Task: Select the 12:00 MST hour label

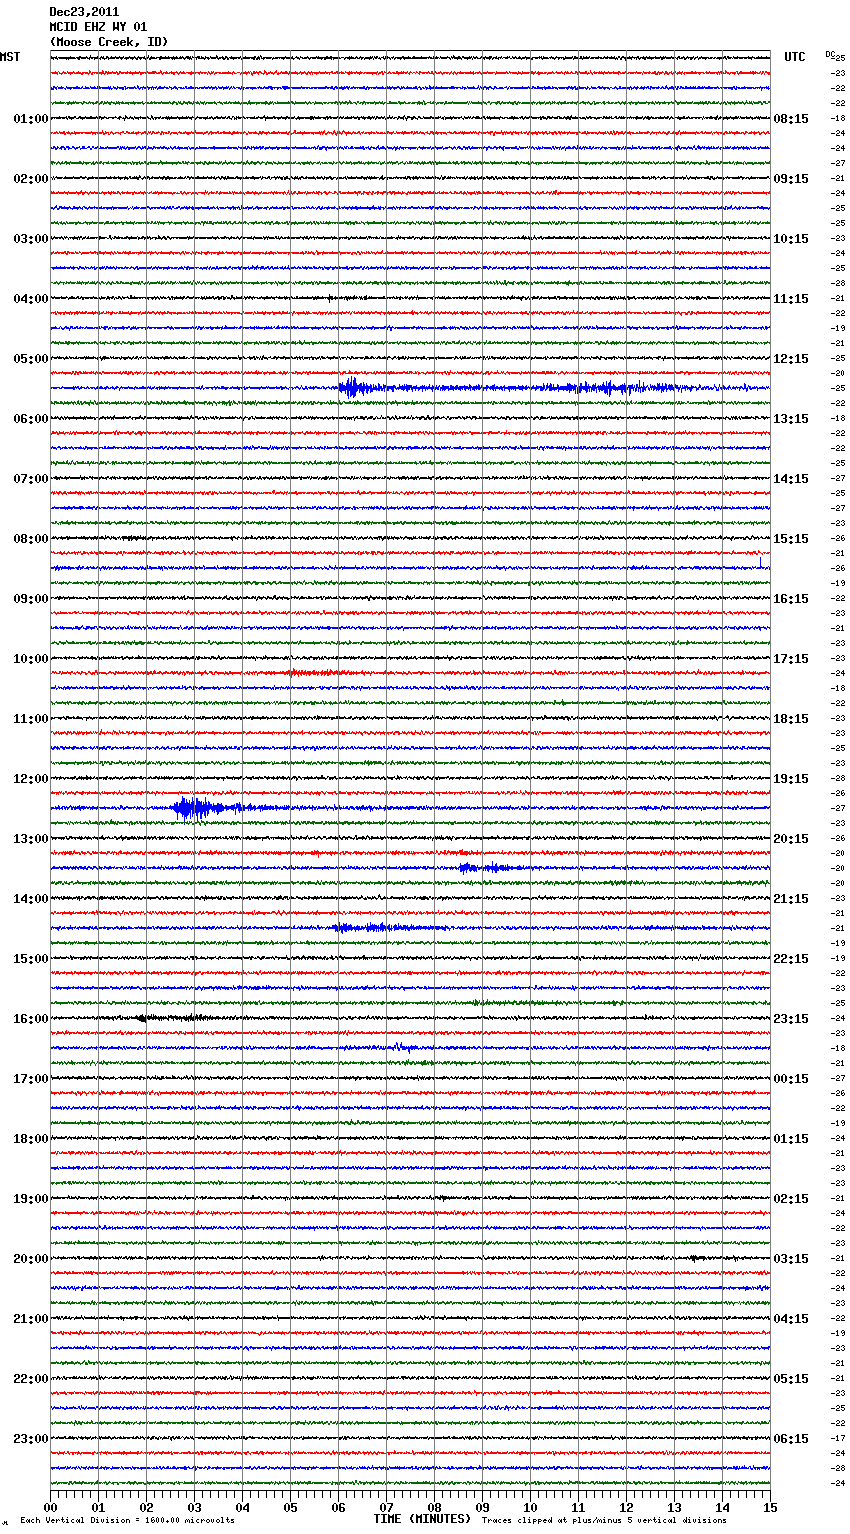Action: 31,779
